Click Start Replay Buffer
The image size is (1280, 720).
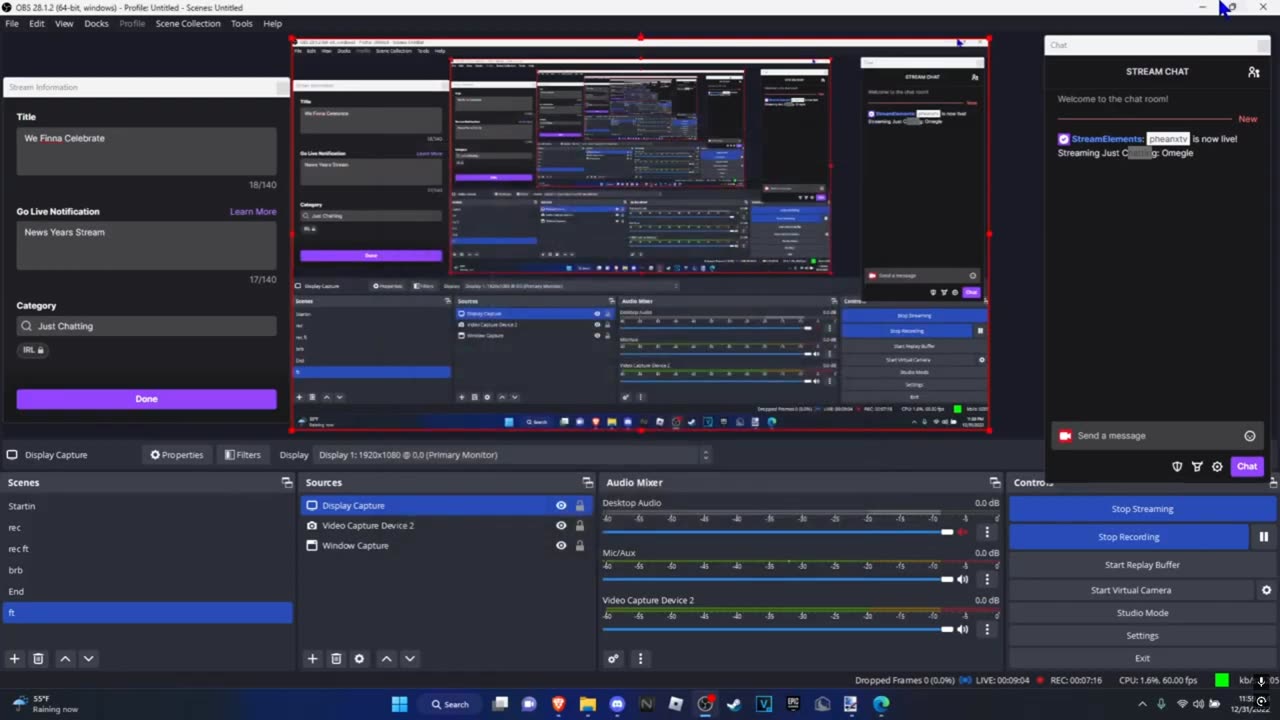coord(1142,565)
